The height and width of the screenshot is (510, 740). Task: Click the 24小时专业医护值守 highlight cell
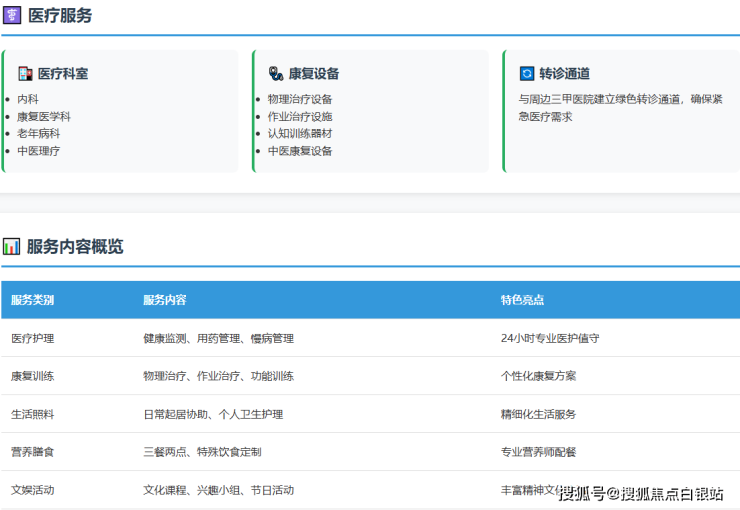pyautogui.click(x=550, y=338)
